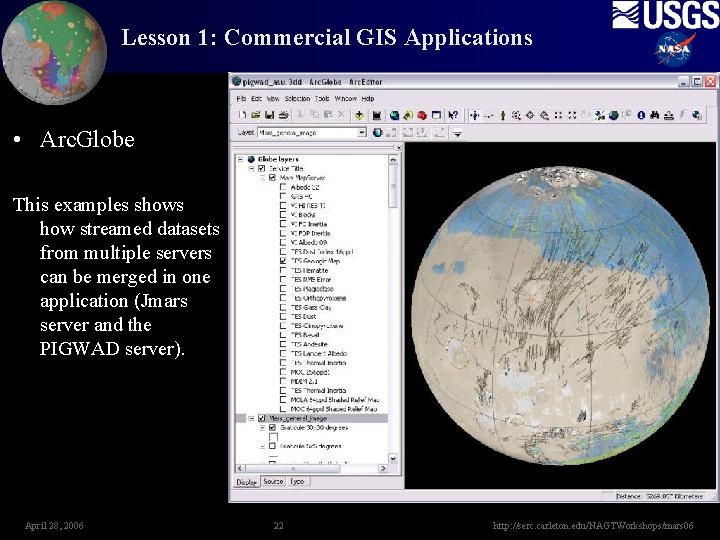This screenshot has height=540, width=720.
Task: Collapse the Service Title tree node
Action: click(251, 169)
